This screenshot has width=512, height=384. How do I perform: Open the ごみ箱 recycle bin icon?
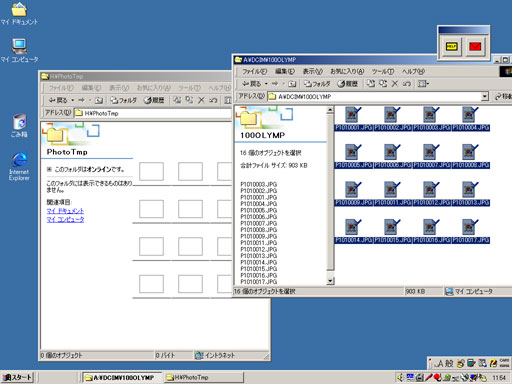tap(19, 126)
